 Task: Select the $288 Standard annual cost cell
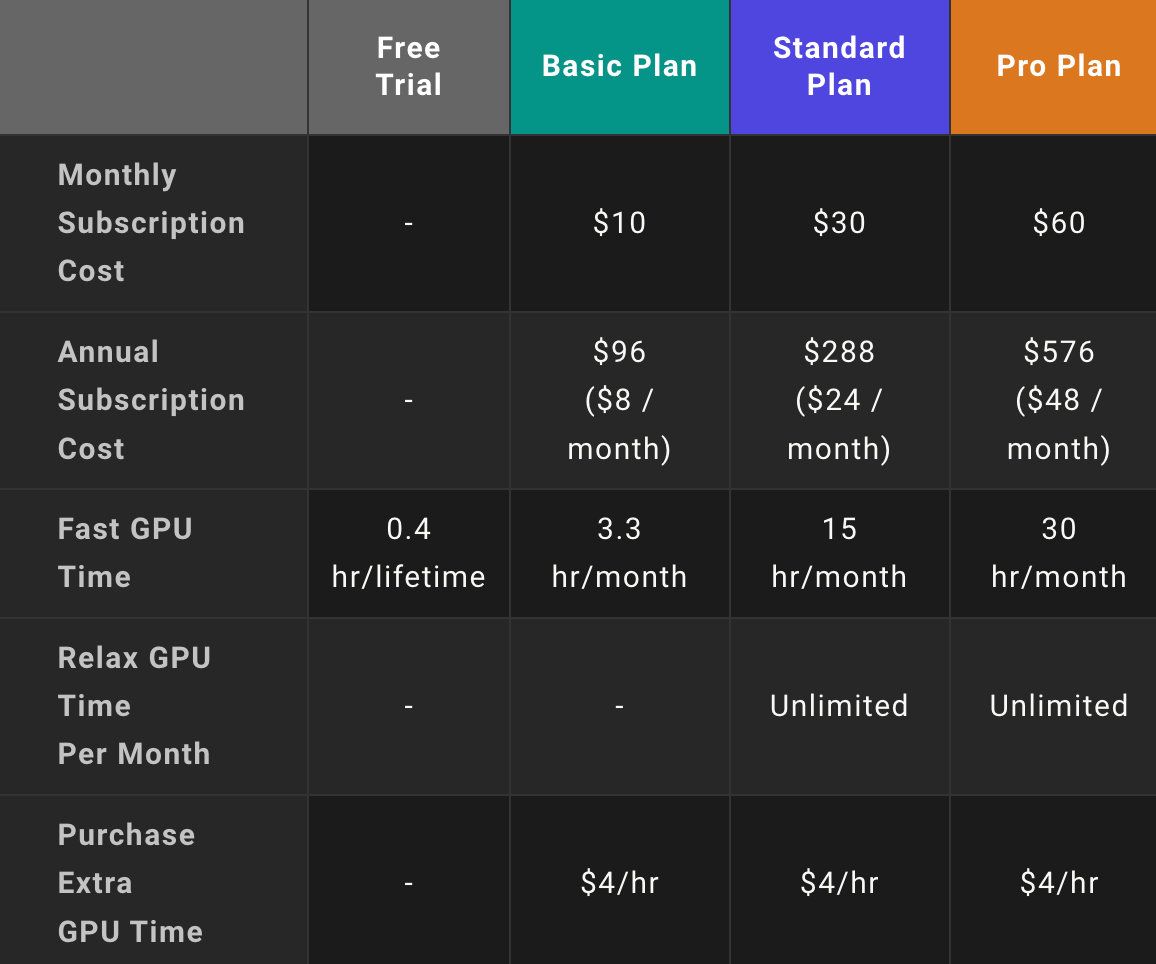839,400
